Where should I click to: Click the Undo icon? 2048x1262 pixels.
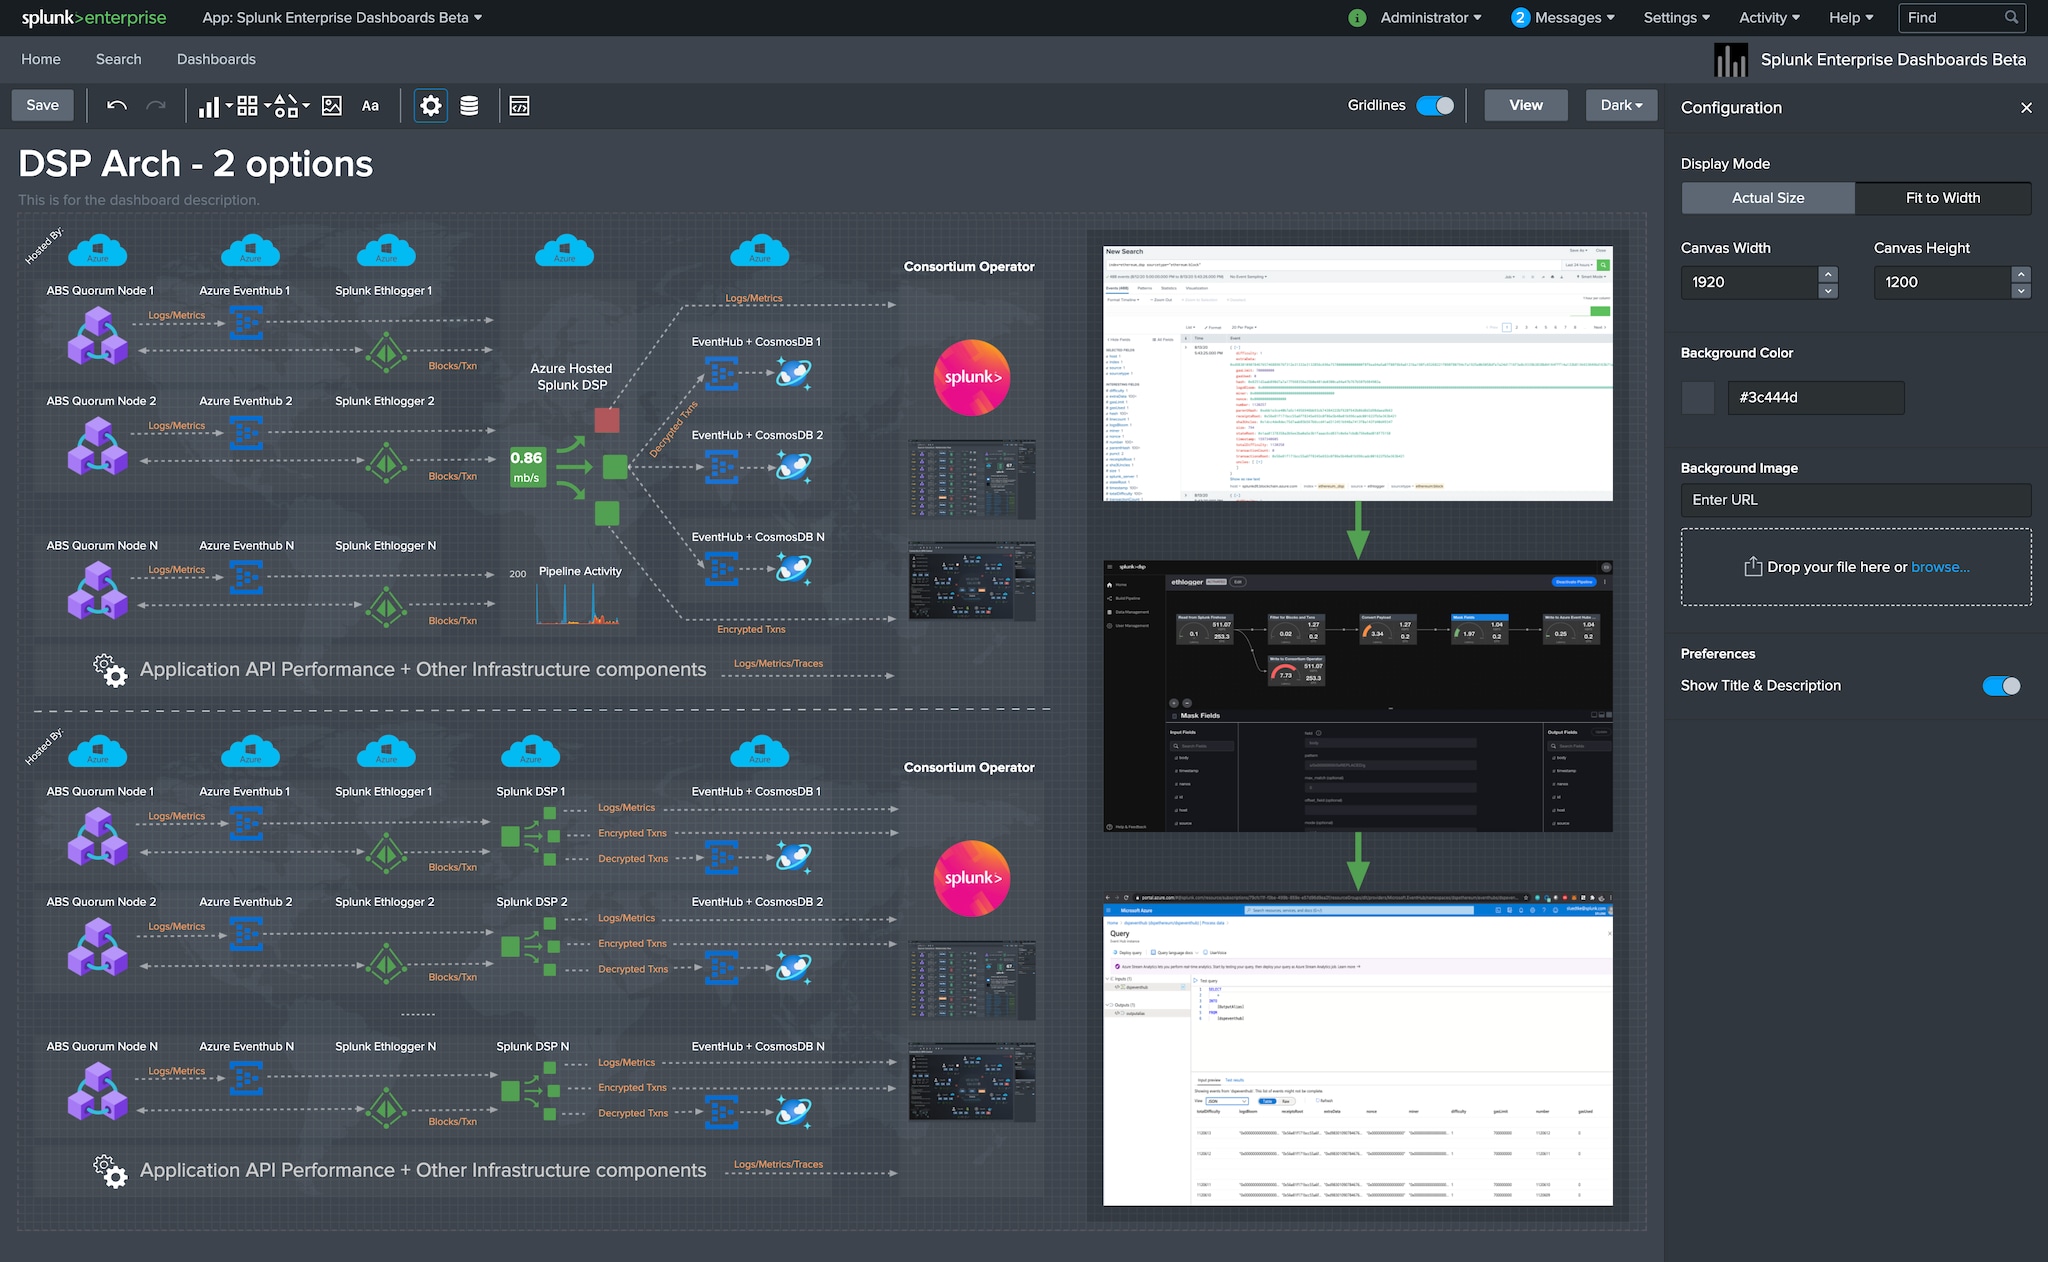tap(117, 105)
